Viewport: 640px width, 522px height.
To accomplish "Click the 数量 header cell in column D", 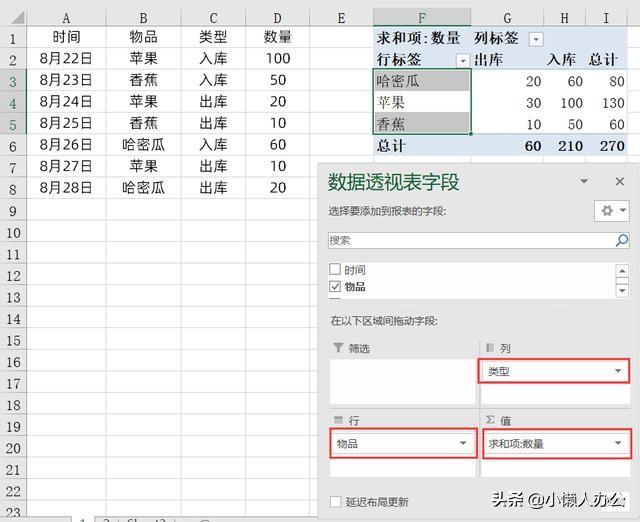I will click(278, 37).
